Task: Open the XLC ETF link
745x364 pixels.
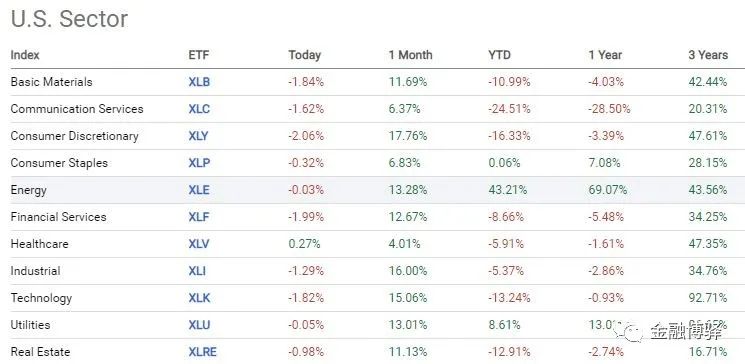Action: (x=199, y=109)
